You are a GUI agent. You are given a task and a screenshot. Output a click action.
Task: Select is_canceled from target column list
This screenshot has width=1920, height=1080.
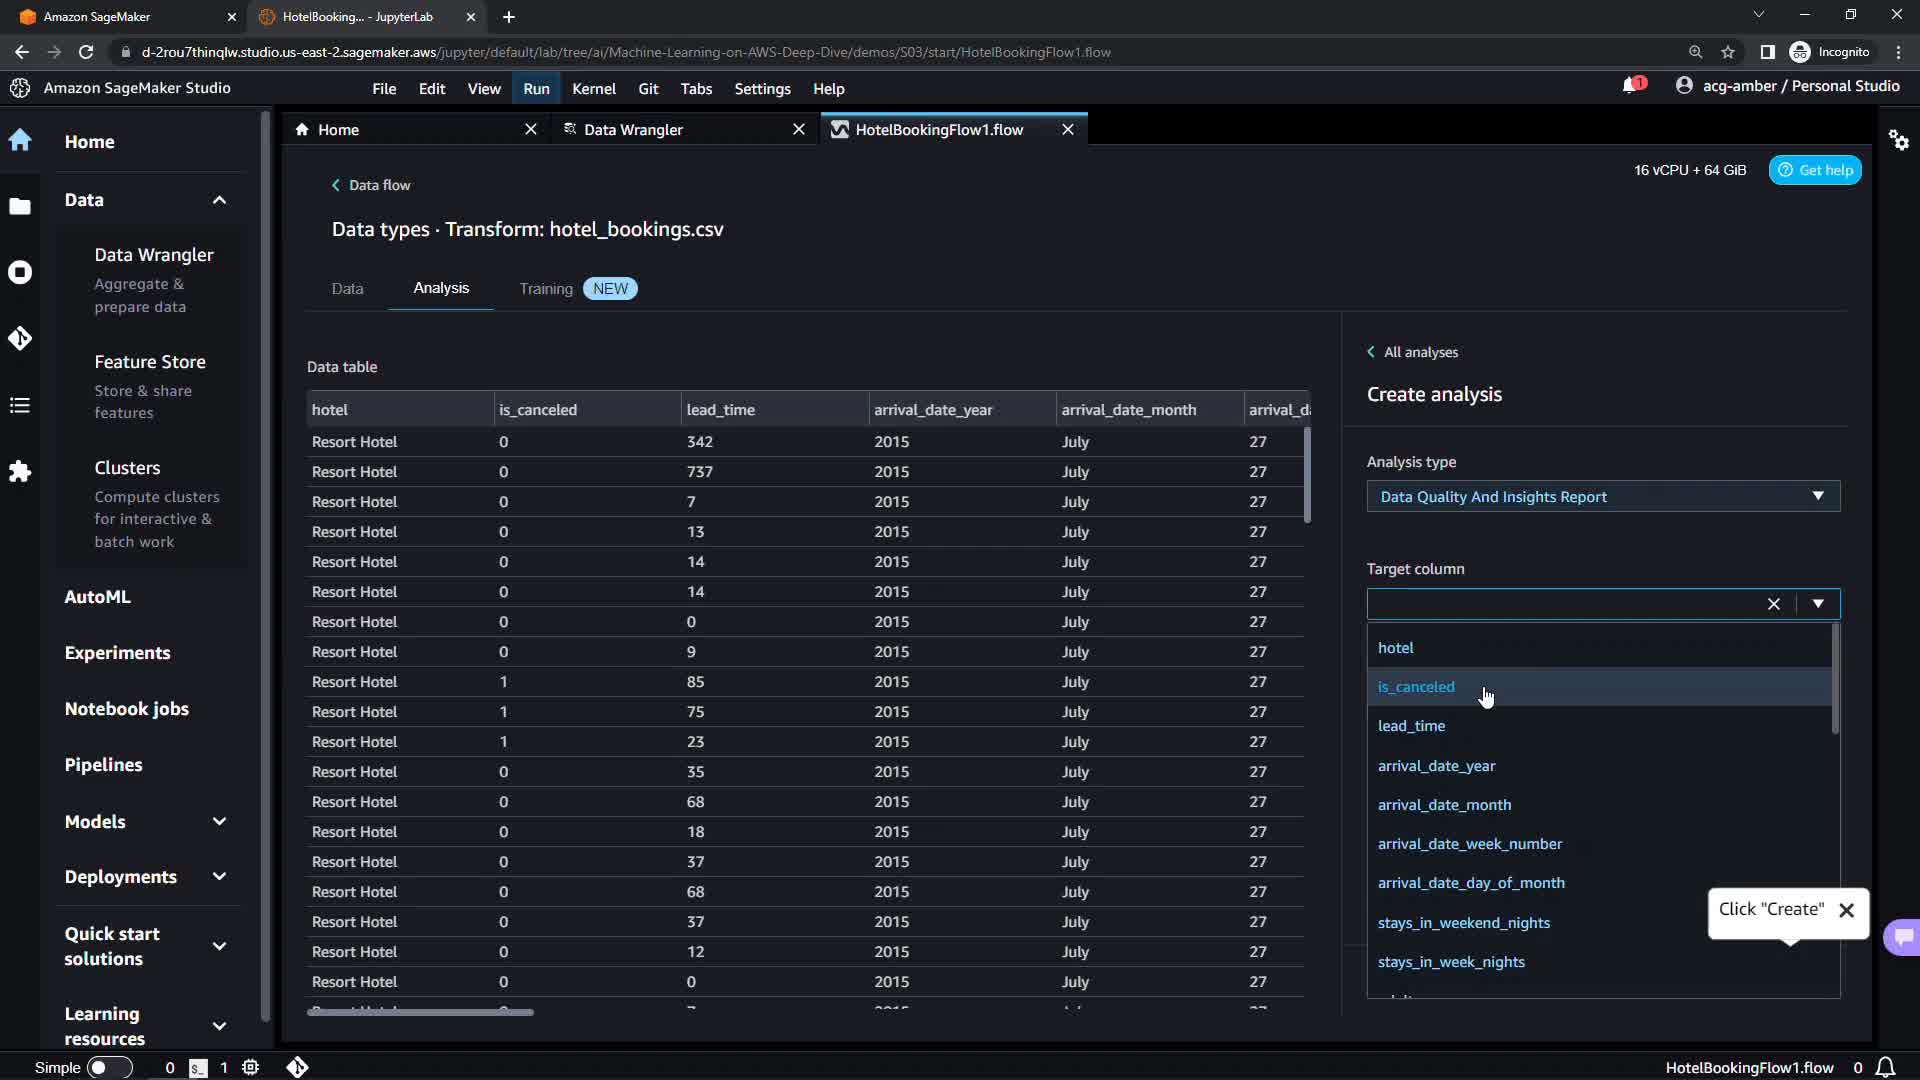click(x=1416, y=687)
